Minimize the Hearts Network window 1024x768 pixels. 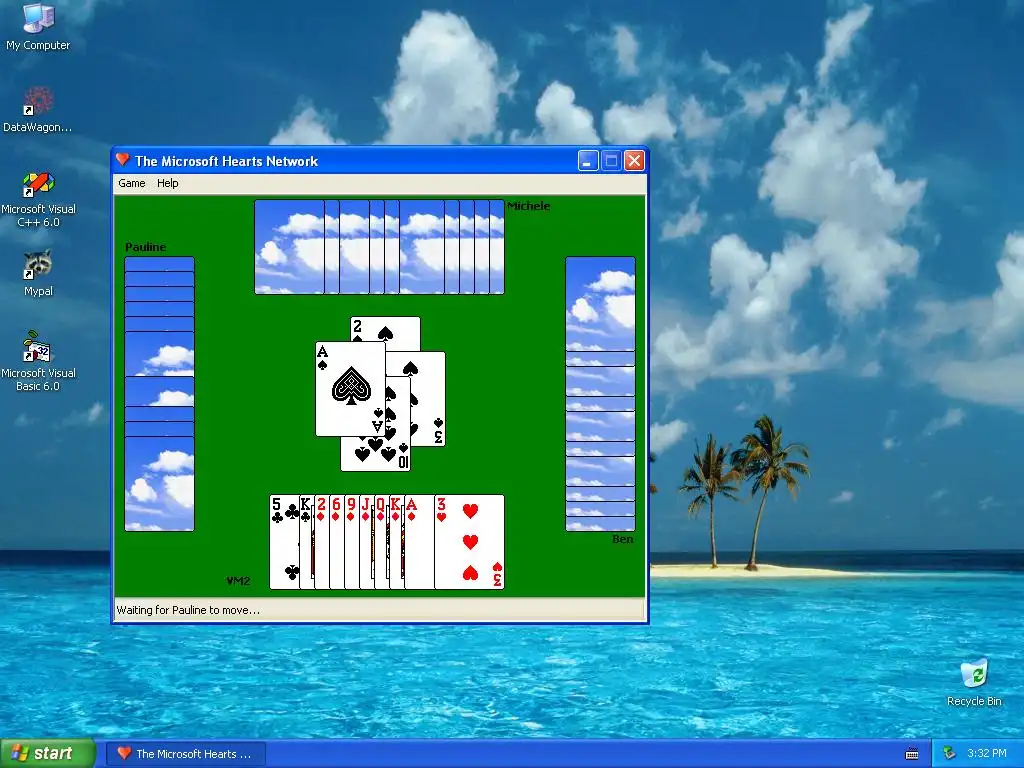[588, 161]
